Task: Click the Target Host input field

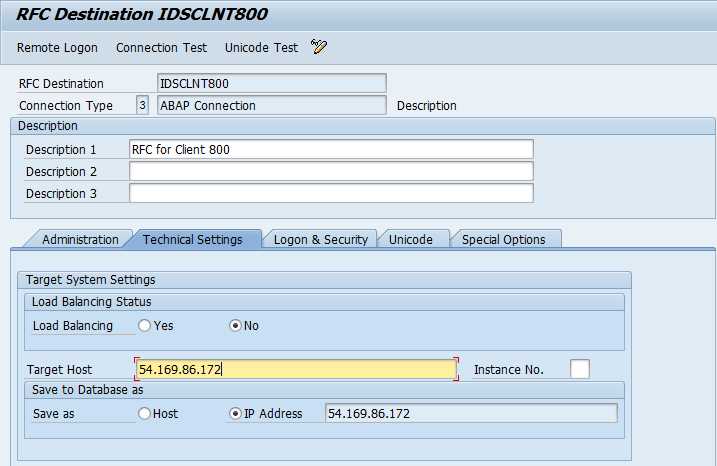Action: [x=296, y=369]
